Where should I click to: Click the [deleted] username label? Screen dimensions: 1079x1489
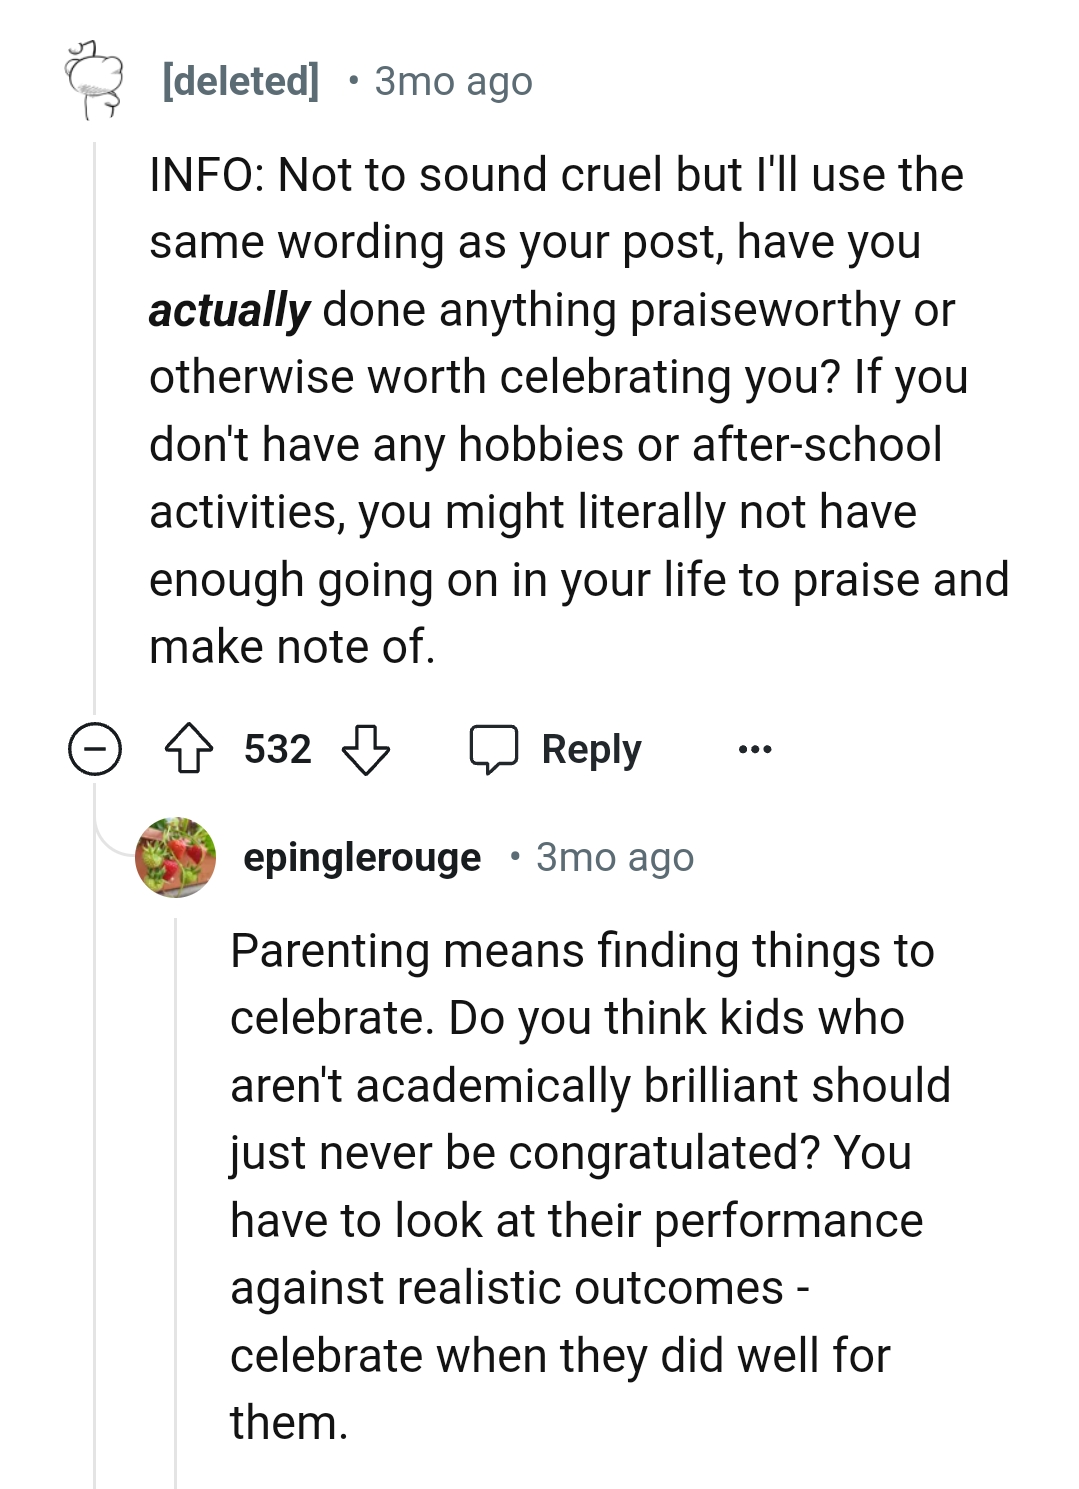click(238, 82)
